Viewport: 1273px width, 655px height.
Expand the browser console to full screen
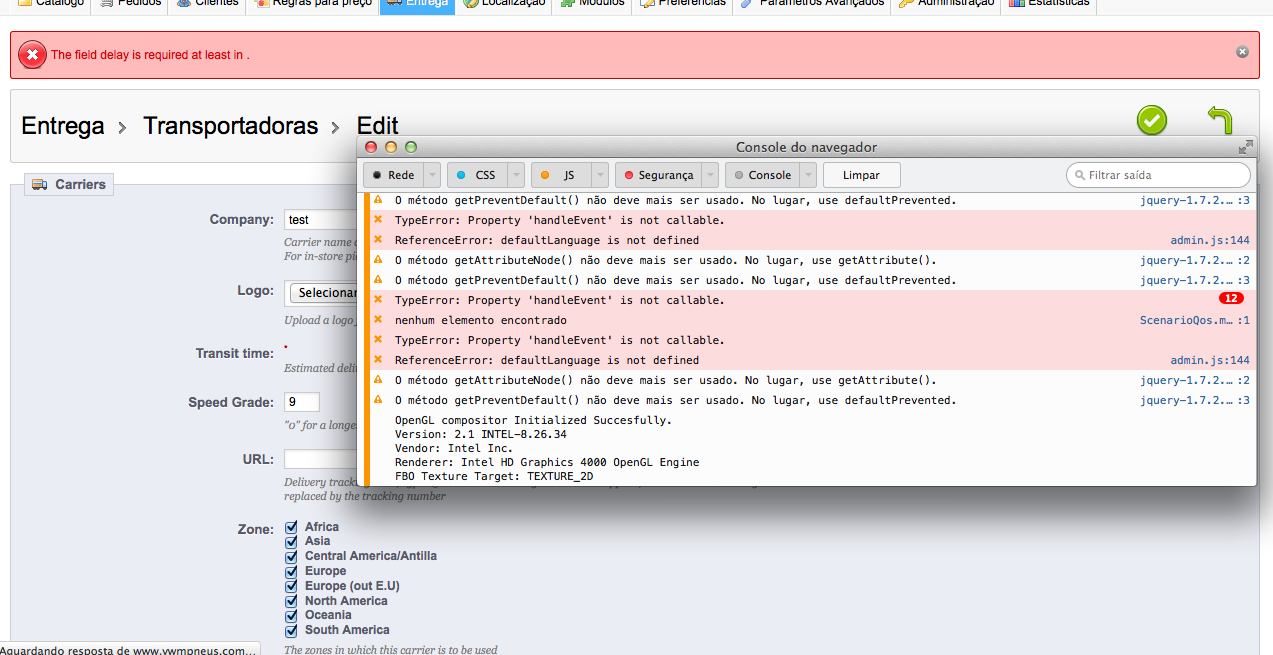pos(1245,147)
